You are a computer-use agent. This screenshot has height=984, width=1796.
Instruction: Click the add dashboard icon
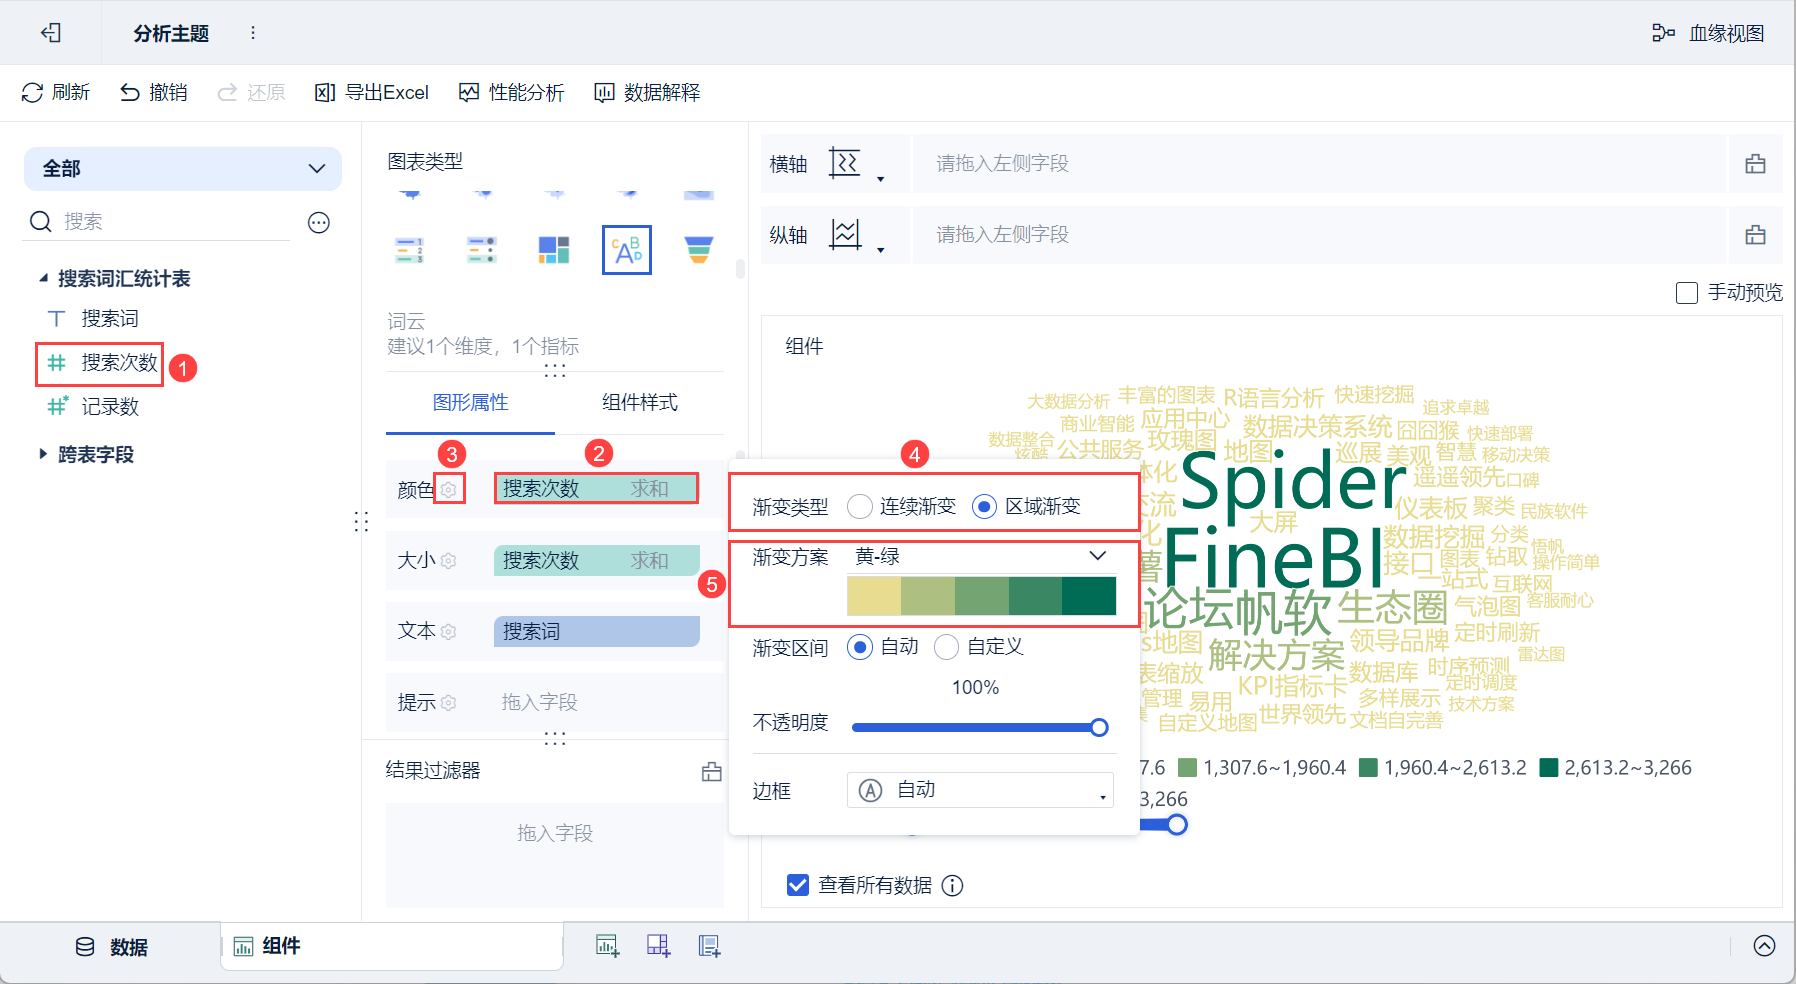(658, 946)
